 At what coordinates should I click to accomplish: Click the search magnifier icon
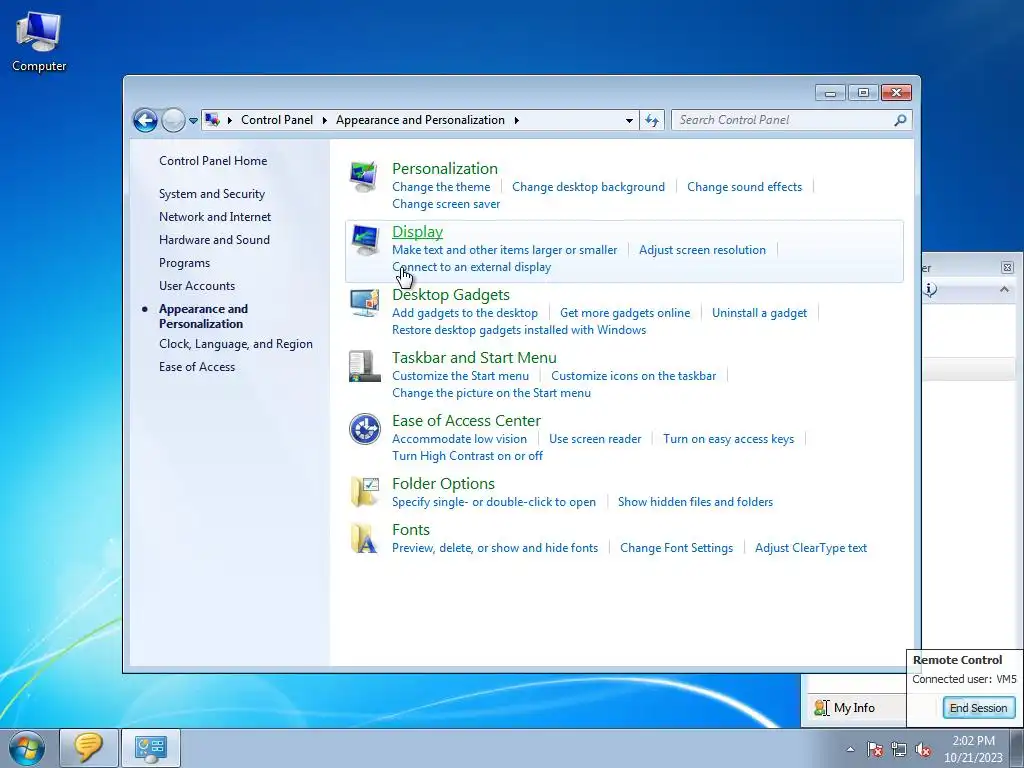point(900,120)
